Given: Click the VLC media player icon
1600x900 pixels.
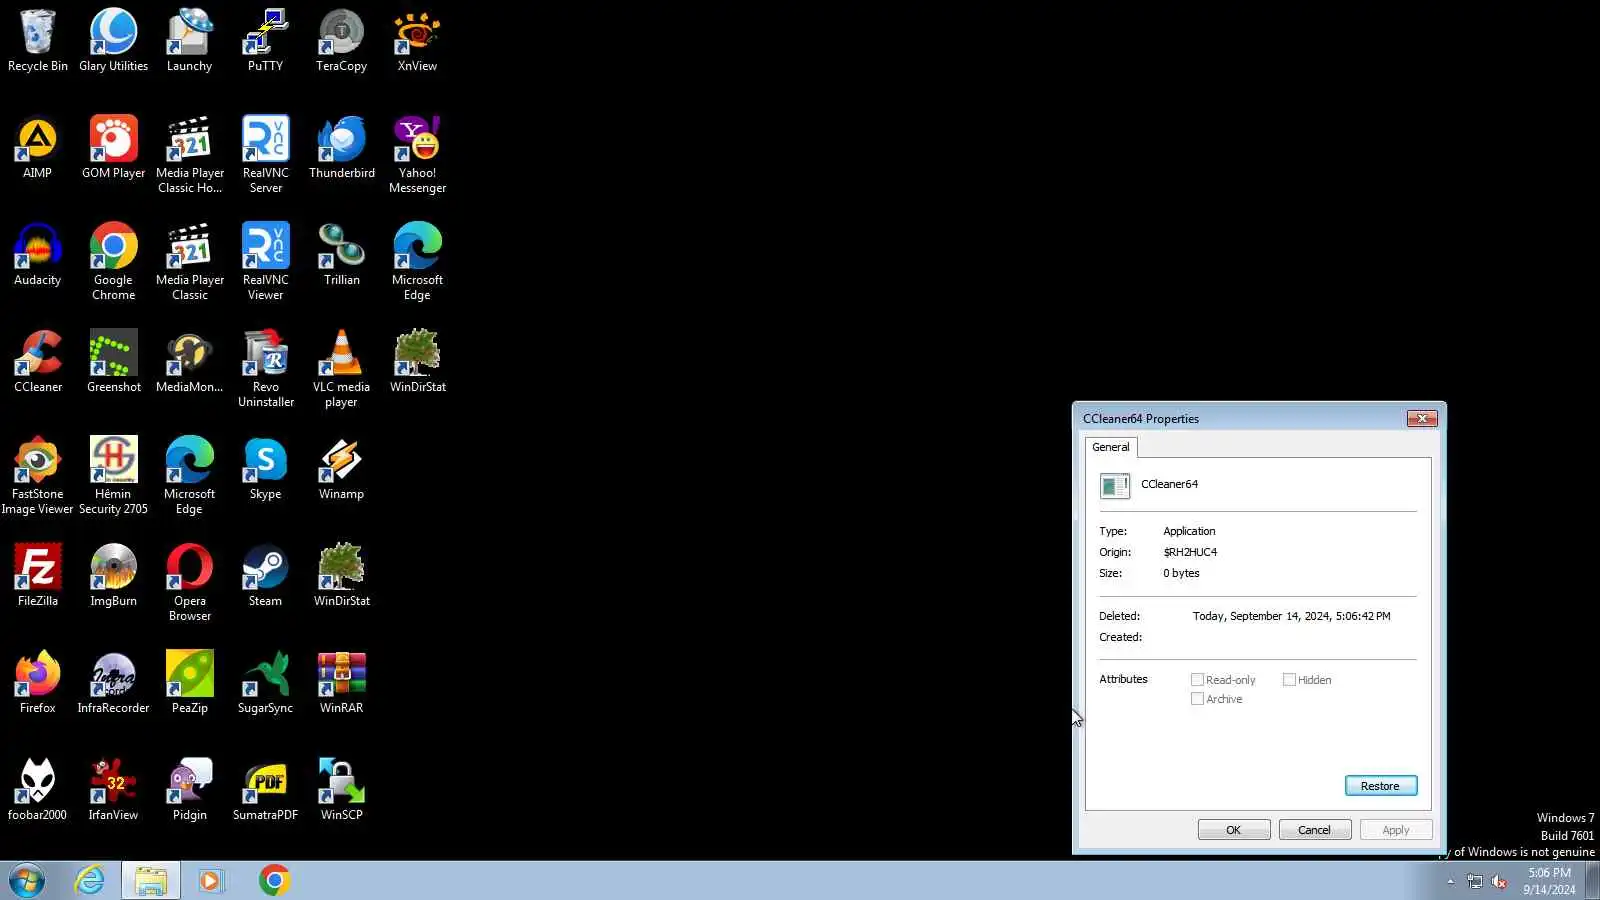Looking at the screenshot, I should (341, 370).
